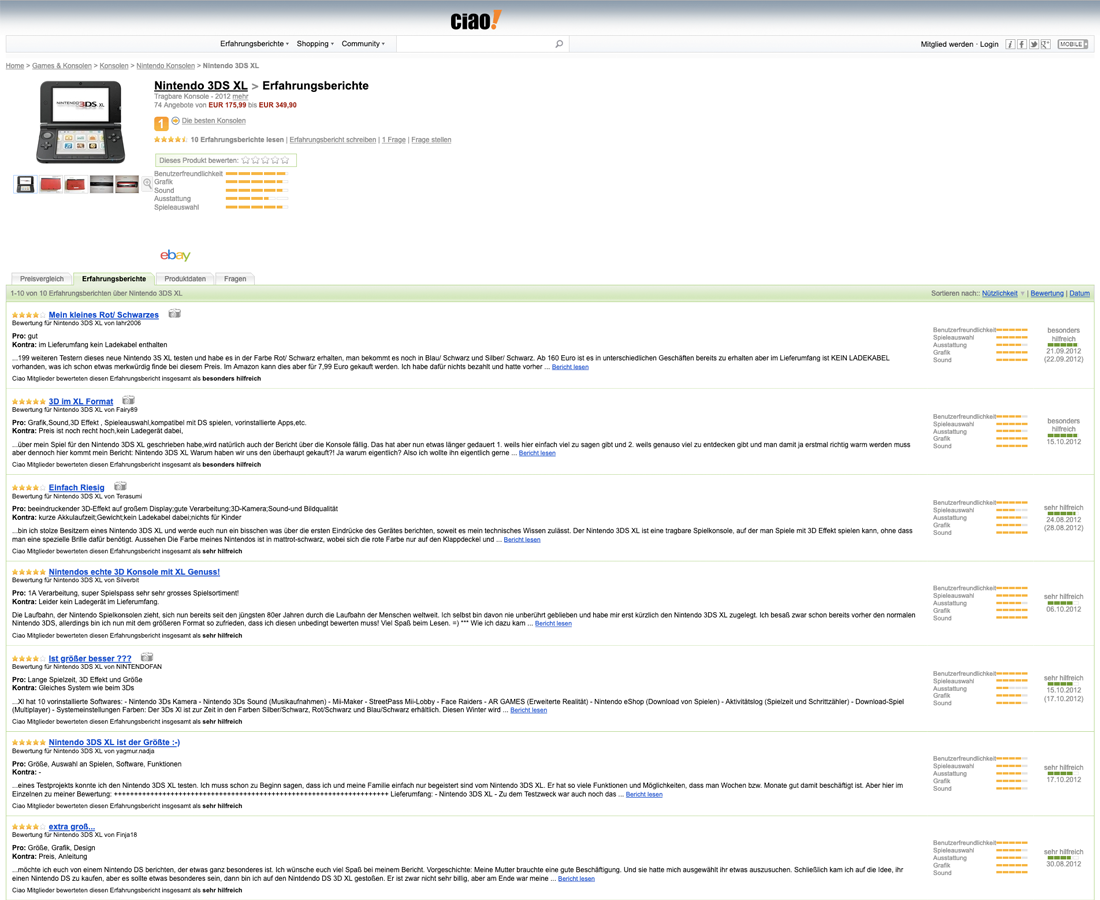Image resolution: width=1100 pixels, height=900 pixels.
Task: Sort reviews by Datum
Action: click(1080, 294)
